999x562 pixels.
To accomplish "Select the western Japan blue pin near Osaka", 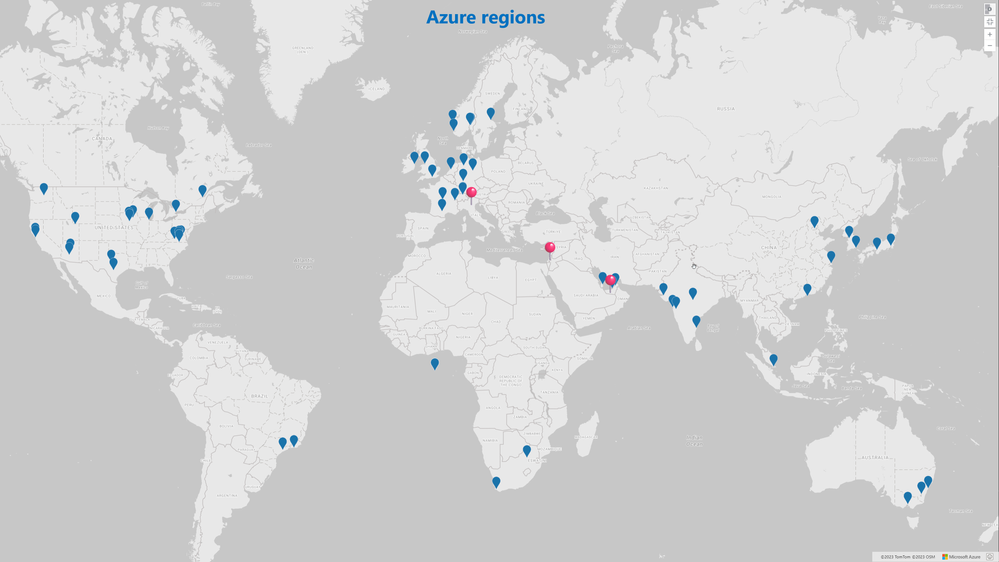I will tap(877, 243).
